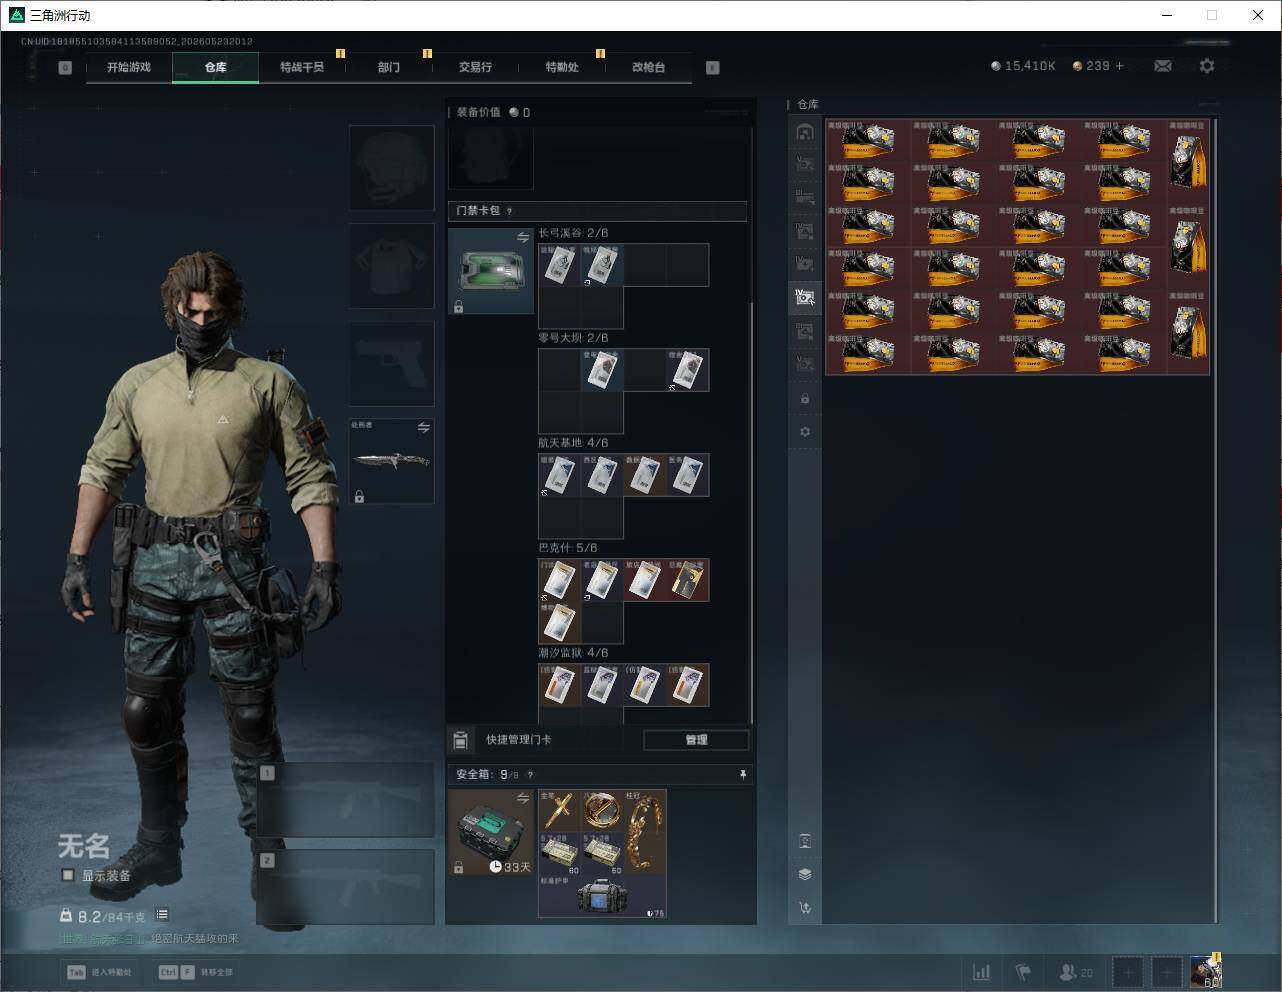Select the tall coffee bag at top right
Screen dimensions: 1282x992
pyautogui.click(x=1188, y=162)
